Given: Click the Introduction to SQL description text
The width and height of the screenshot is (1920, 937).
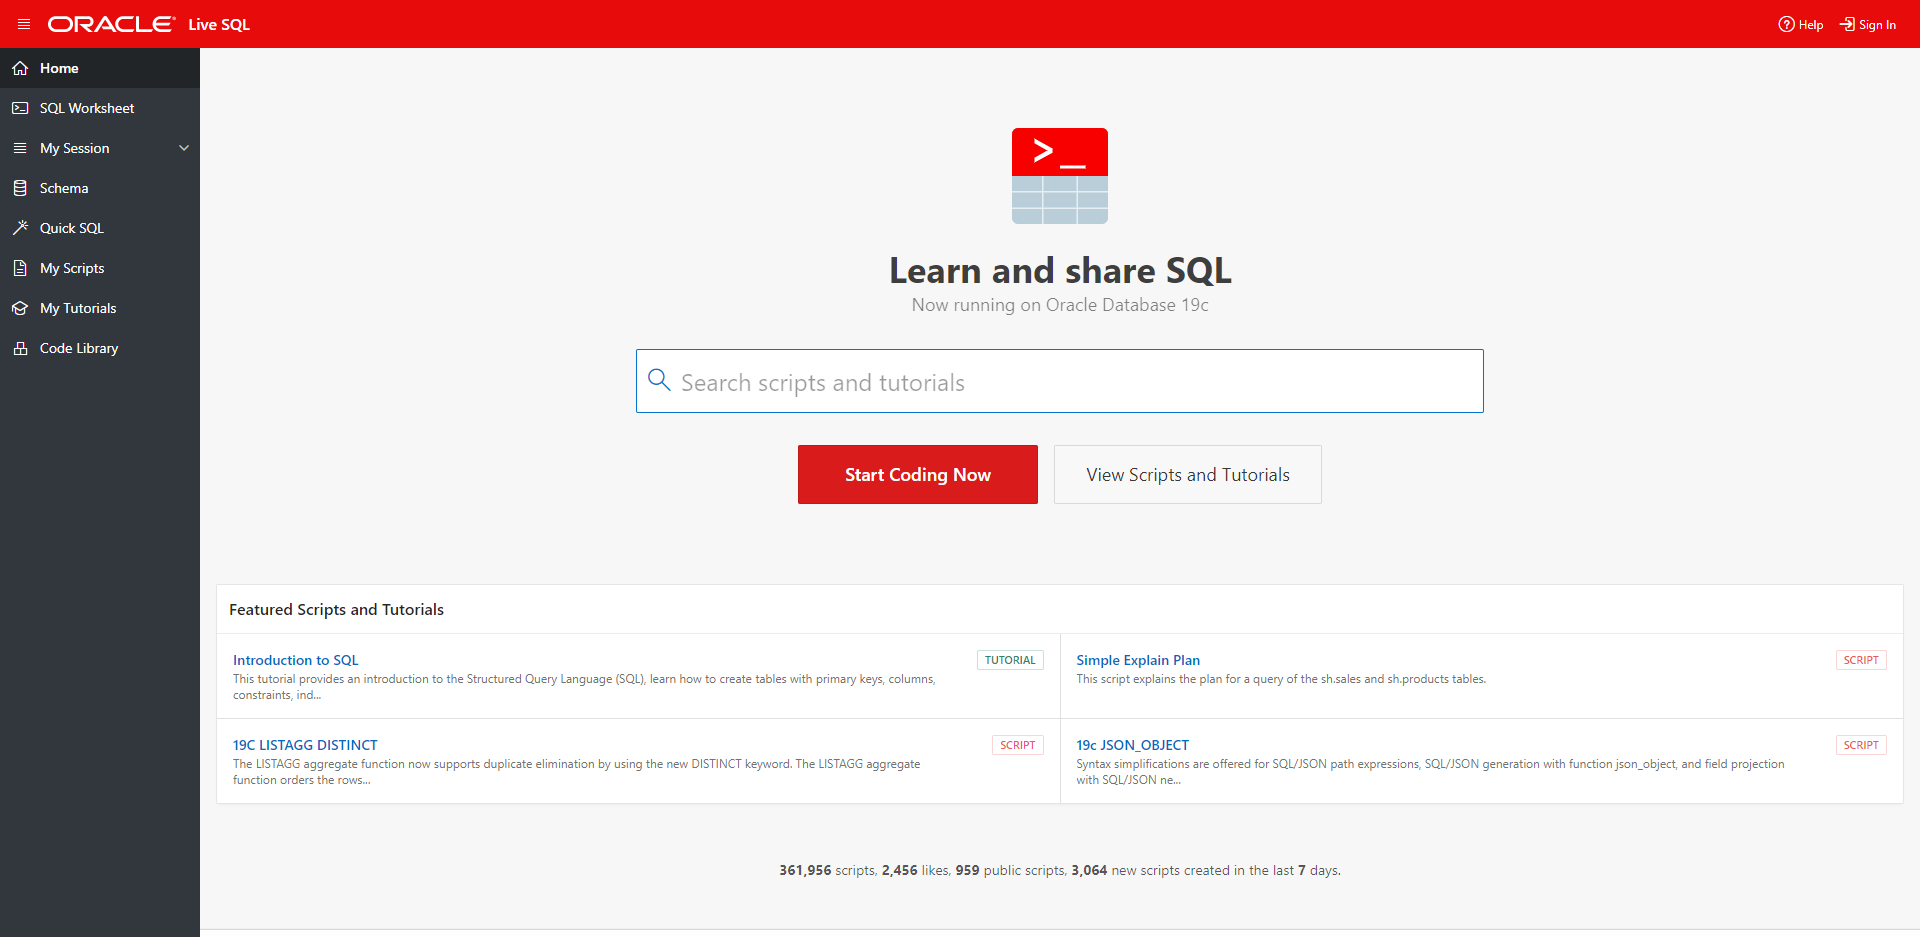Looking at the screenshot, I should pyautogui.click(x=584, y=687).
